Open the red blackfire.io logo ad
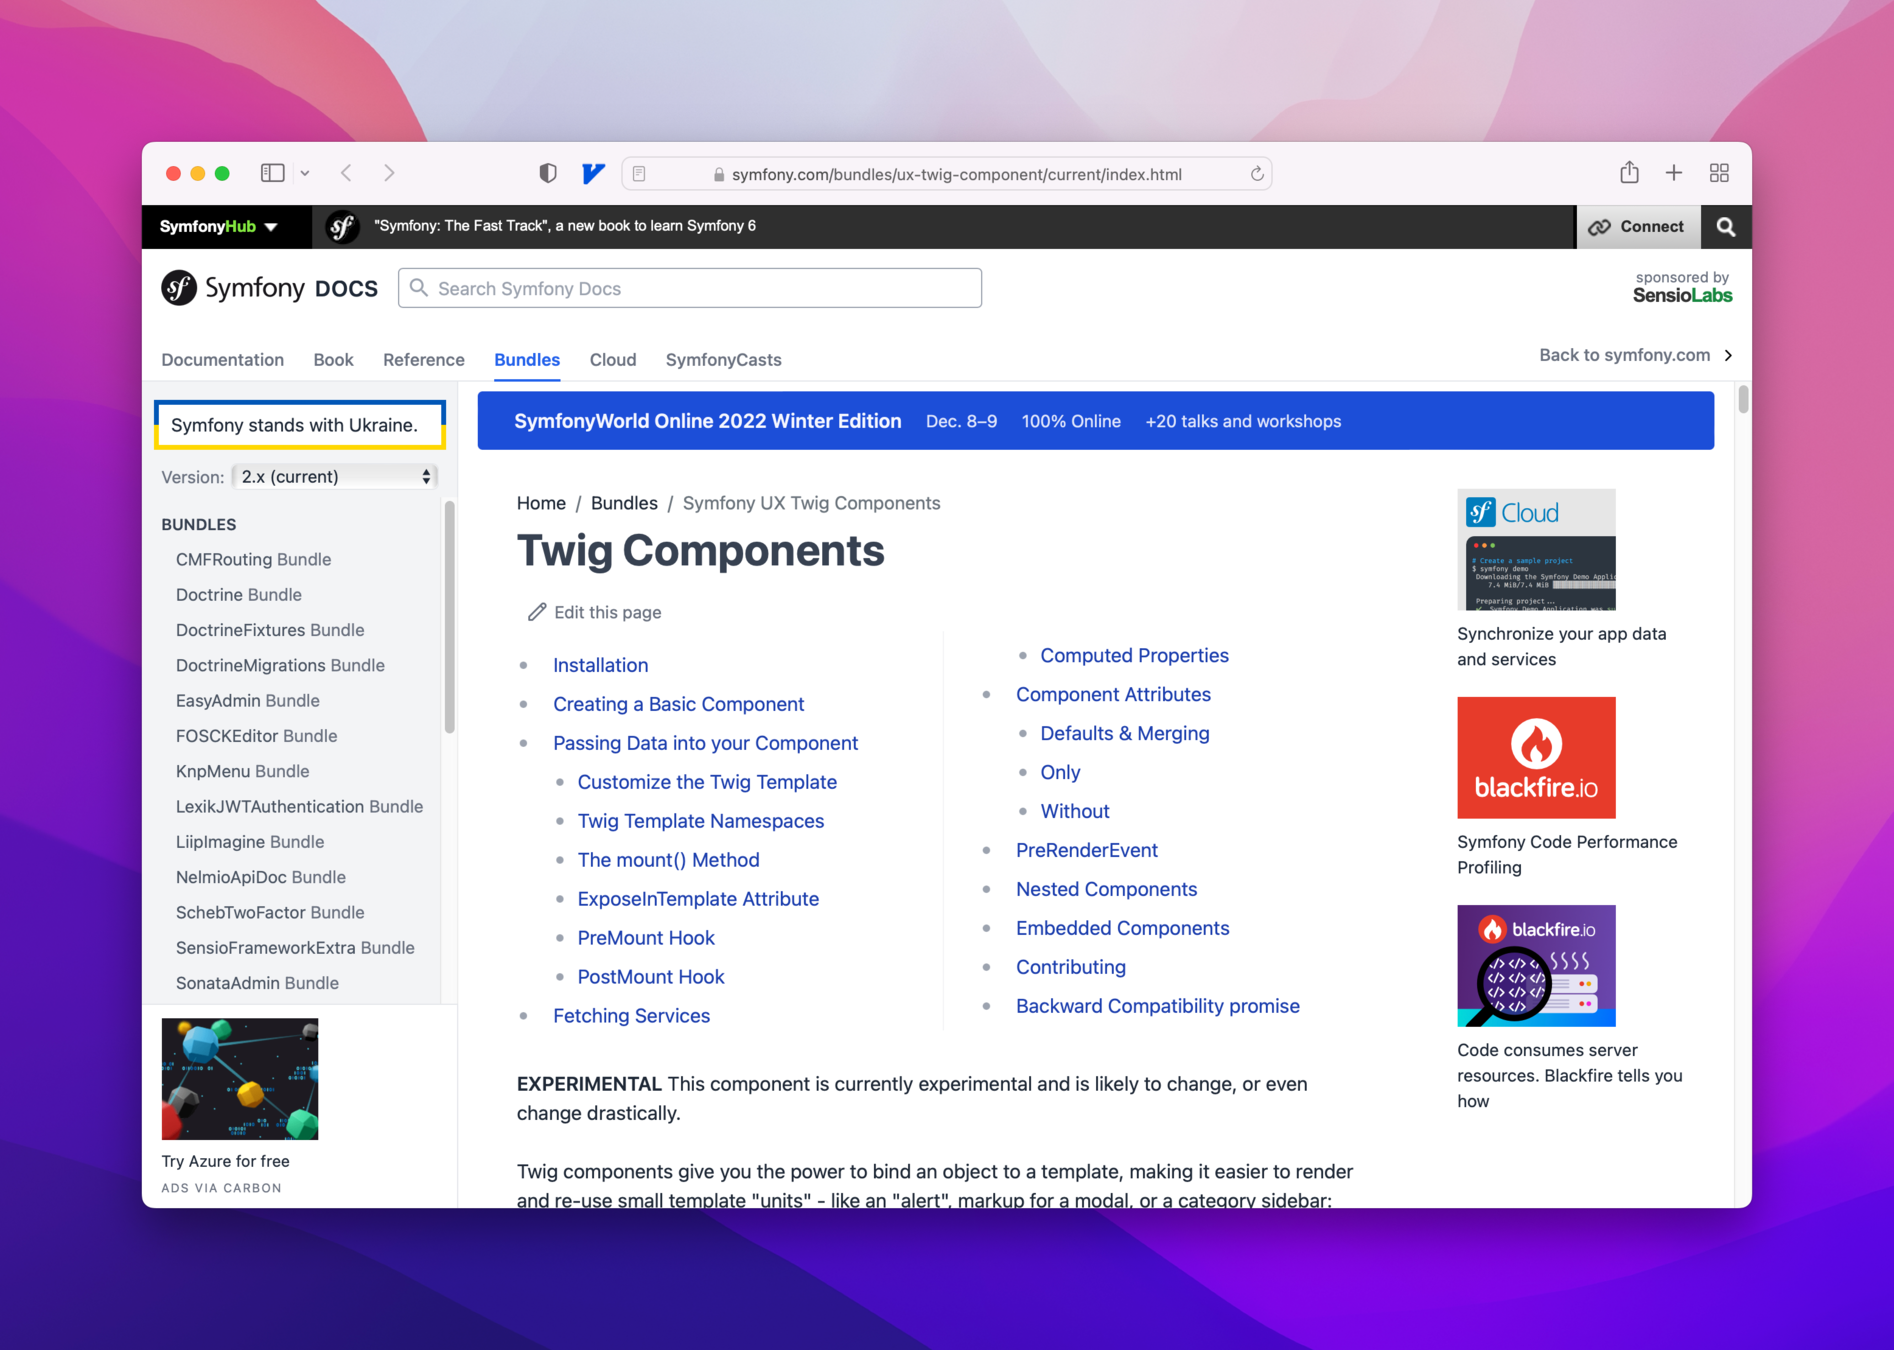Image resolution: width=1894 pixels, height=1350 pixels. click(1536, 757)
